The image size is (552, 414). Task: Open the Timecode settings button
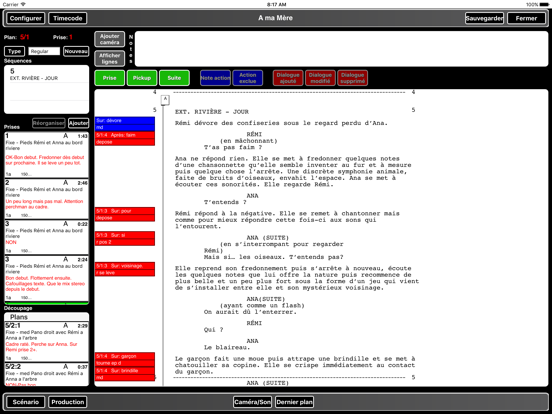68,18
